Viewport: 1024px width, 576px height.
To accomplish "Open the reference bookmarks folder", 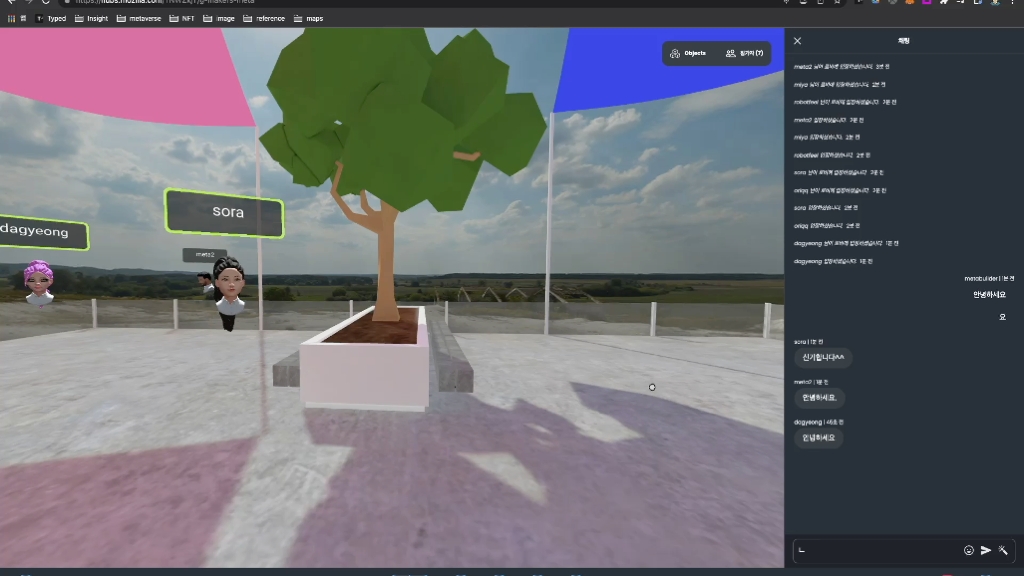I will (x=264, y=18).
